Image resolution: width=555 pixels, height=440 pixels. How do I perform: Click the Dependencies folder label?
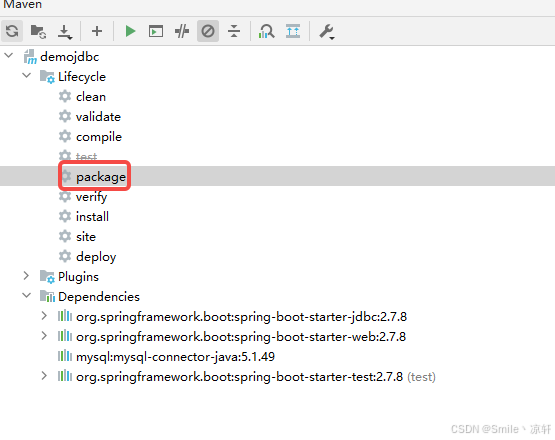pyautogui.click(x=99, y=297)
